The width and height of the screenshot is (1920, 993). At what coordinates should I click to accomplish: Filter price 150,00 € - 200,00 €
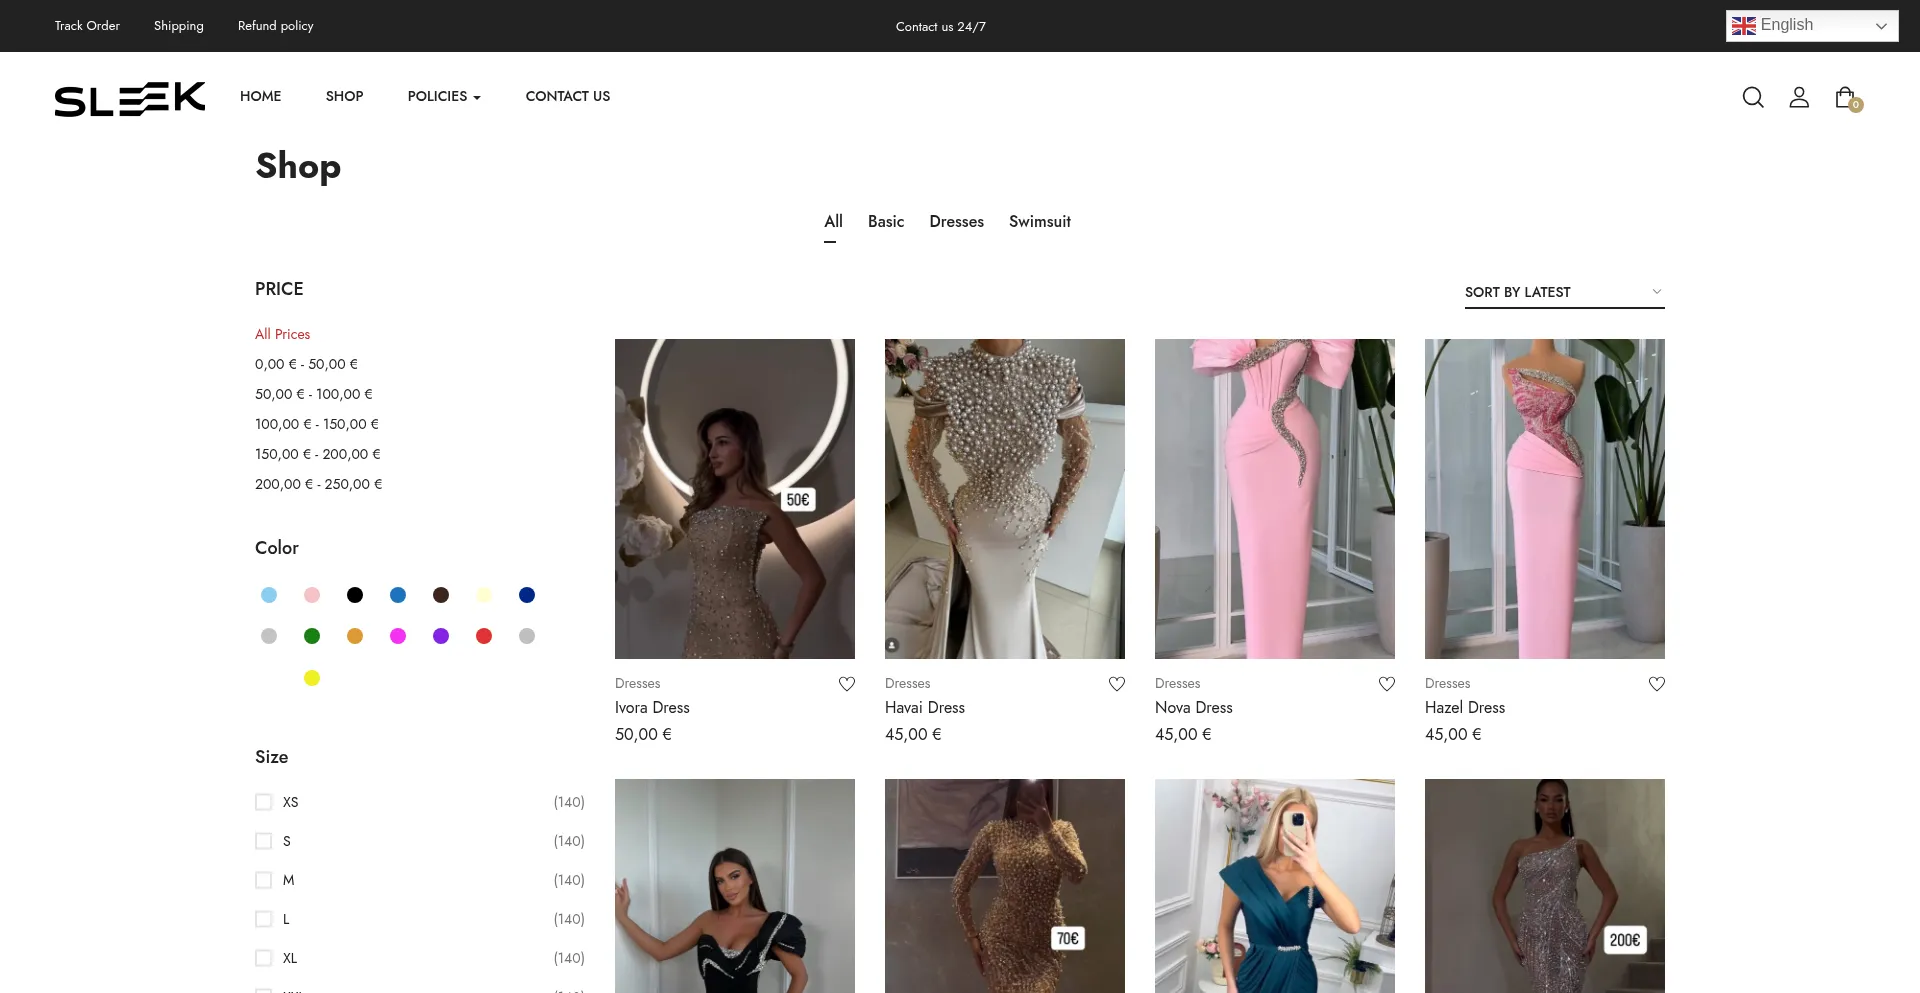click(318, 454)
